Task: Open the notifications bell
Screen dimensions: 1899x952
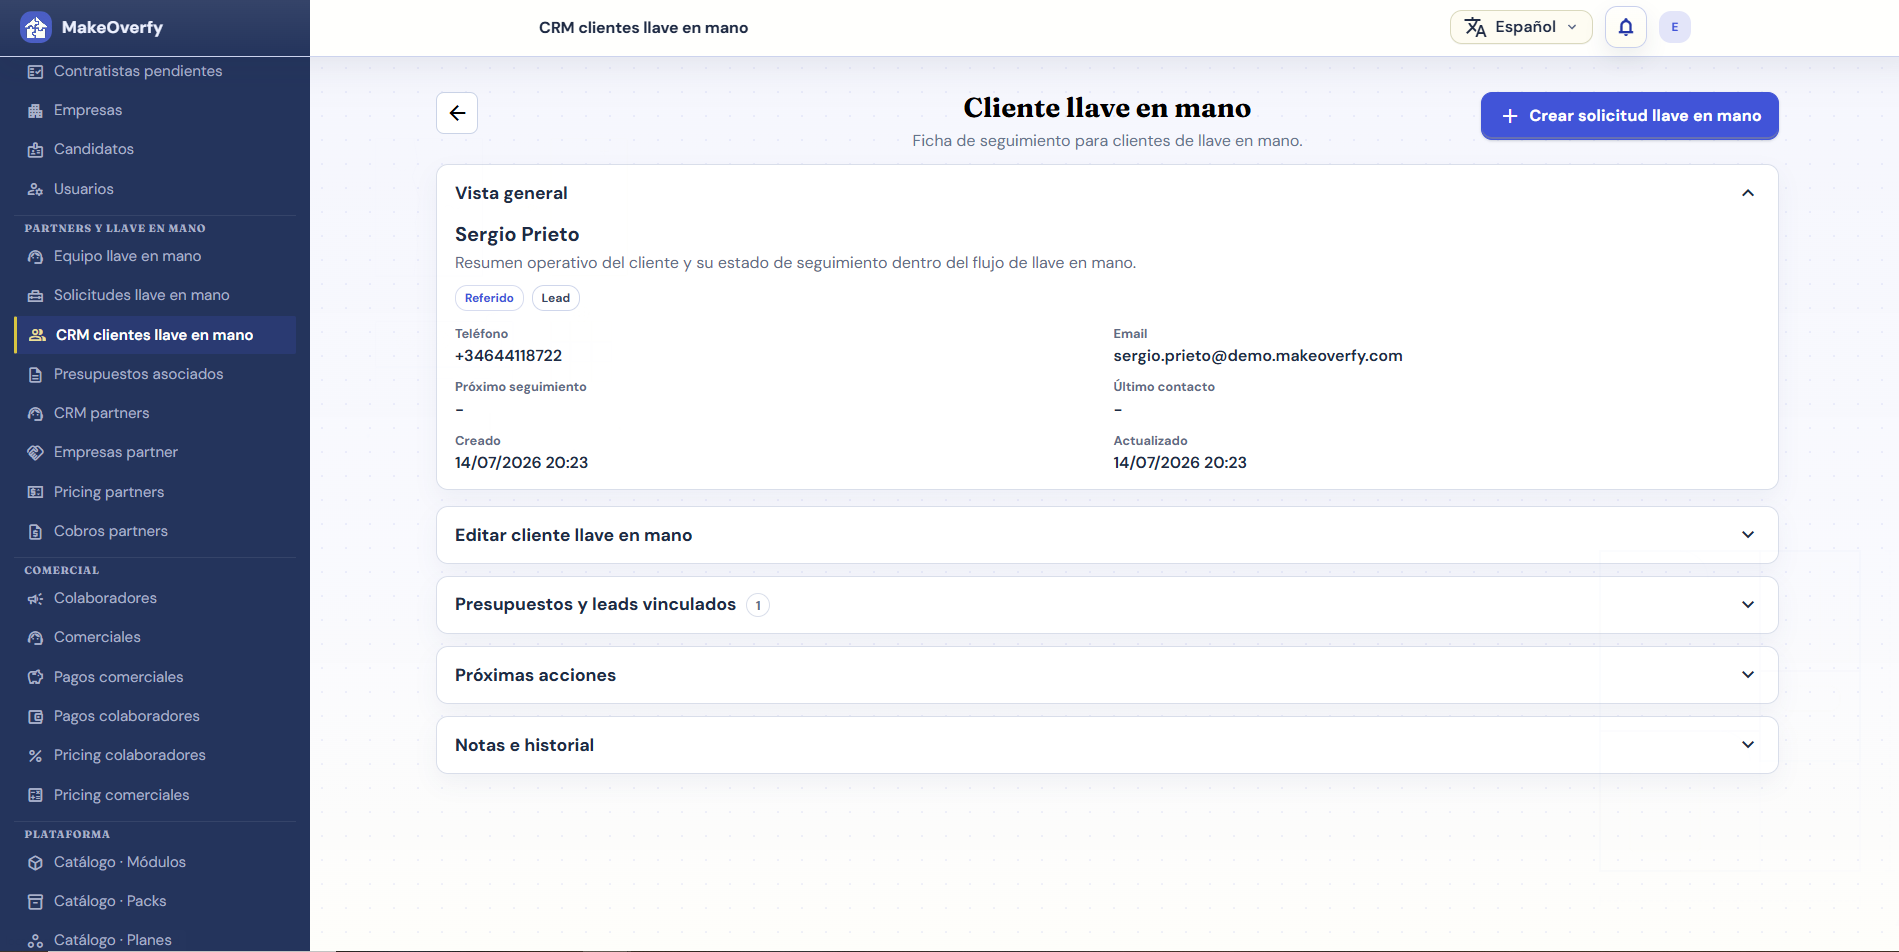Action: [x=1626, y=27]
